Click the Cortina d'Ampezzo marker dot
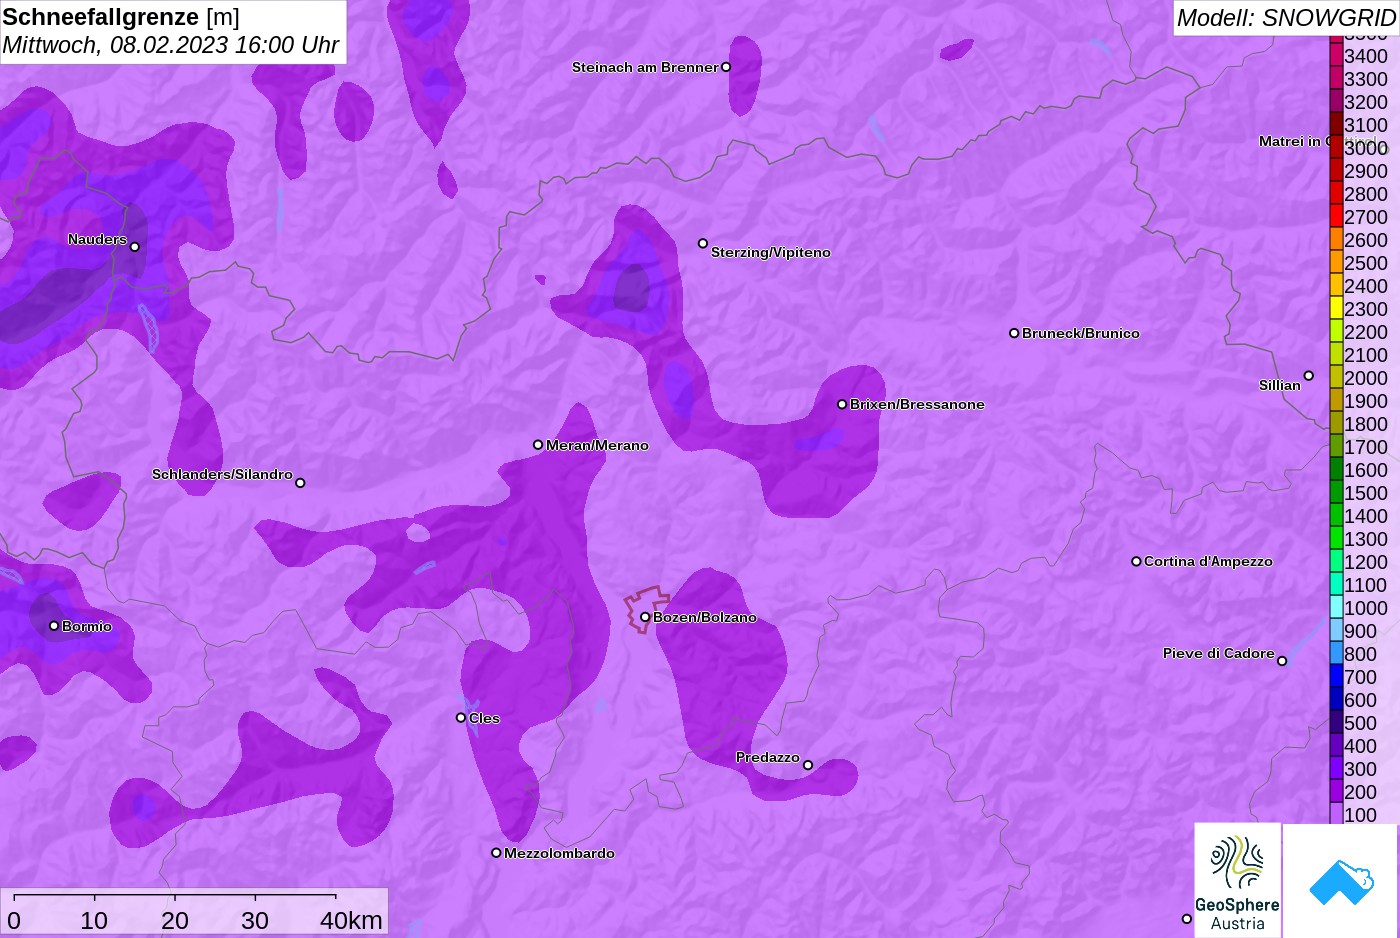1400x938 pixels. point(1136,561)
